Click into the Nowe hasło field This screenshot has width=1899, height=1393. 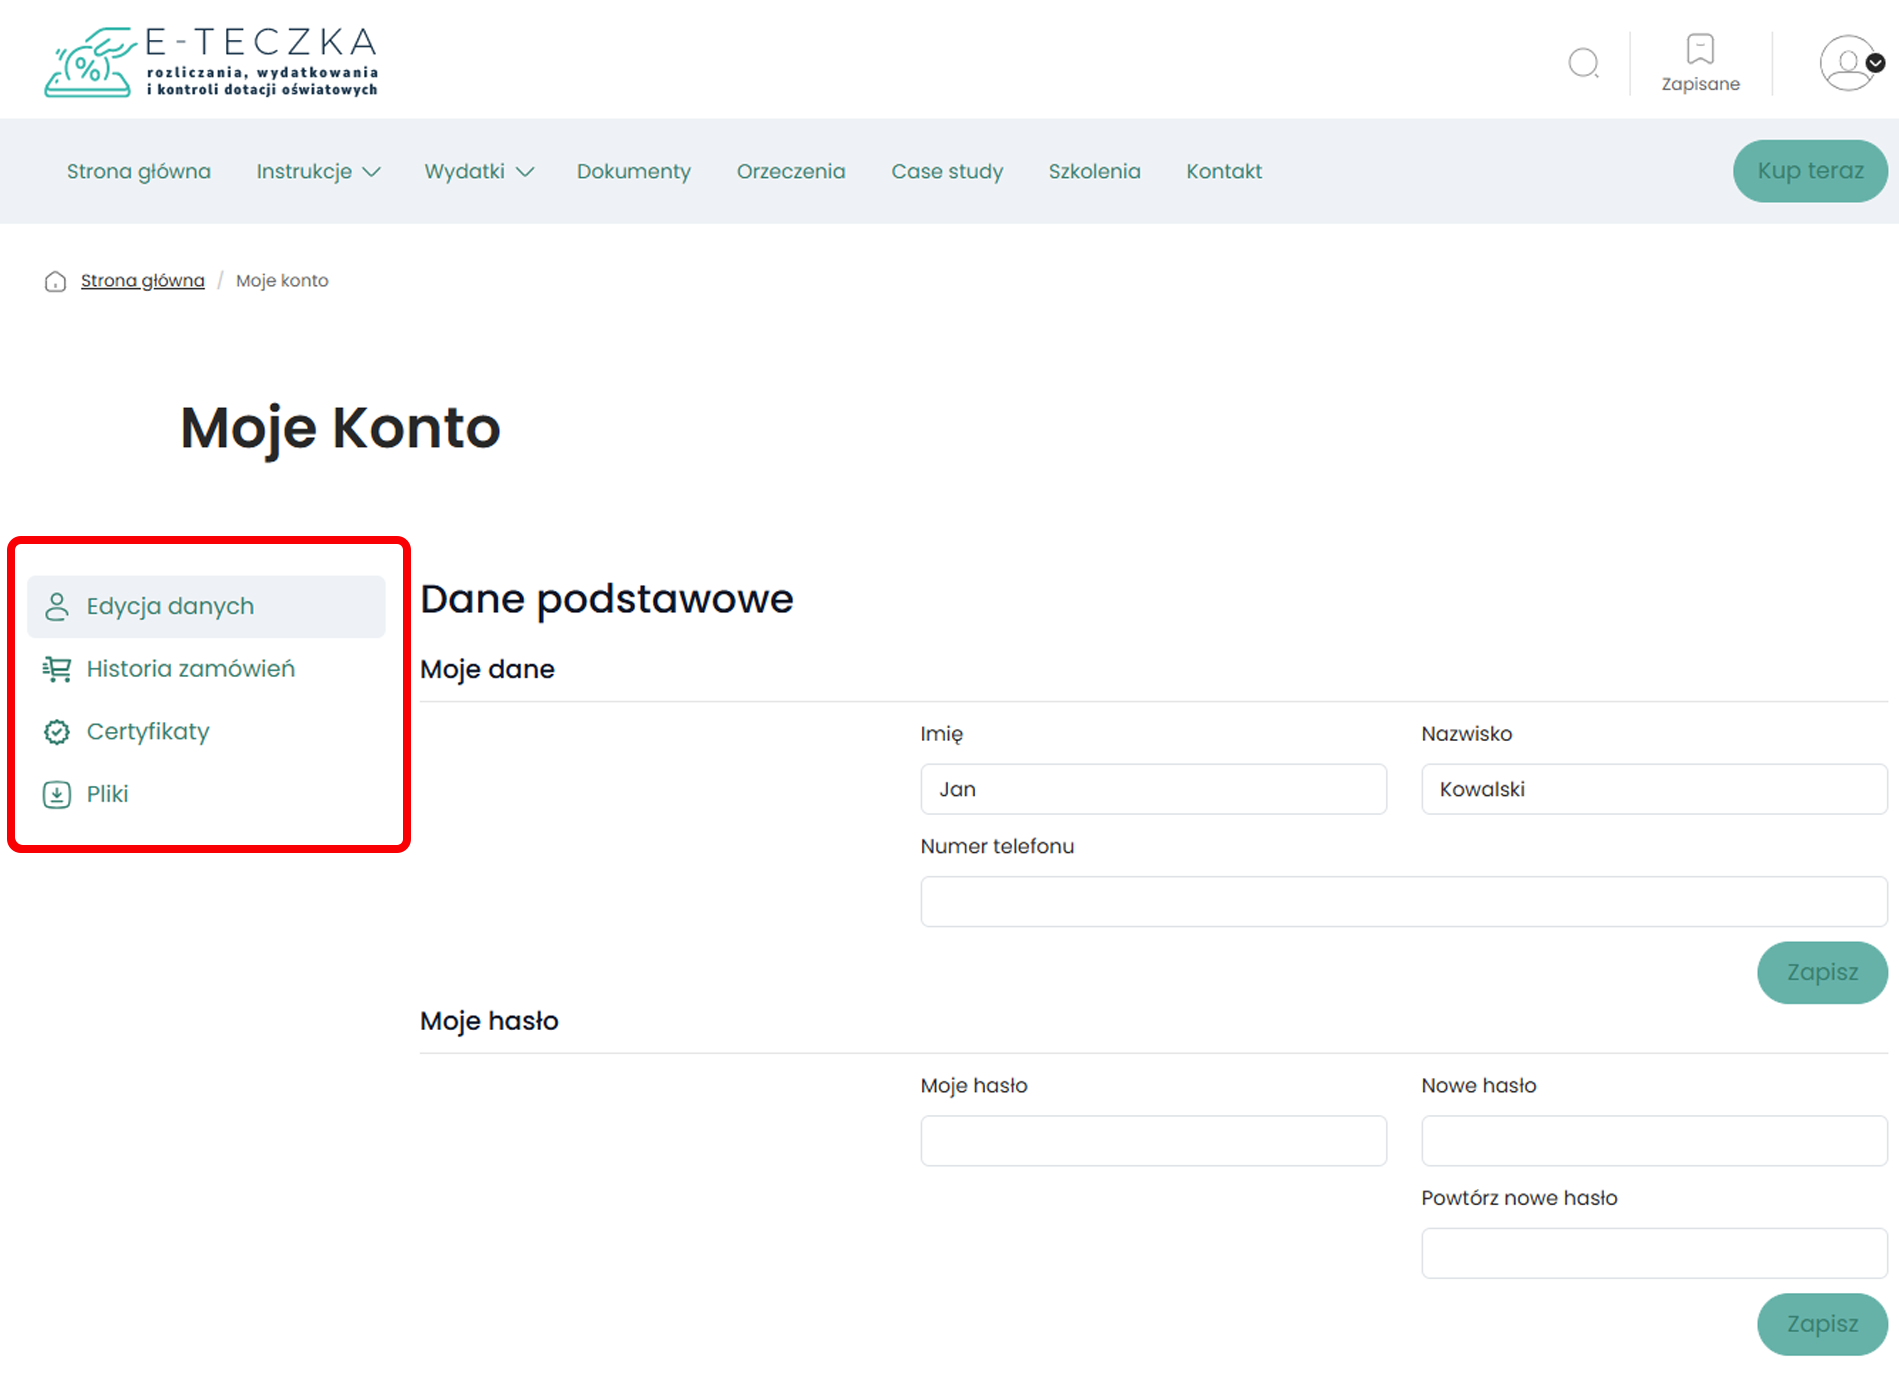point(1653,1141)
